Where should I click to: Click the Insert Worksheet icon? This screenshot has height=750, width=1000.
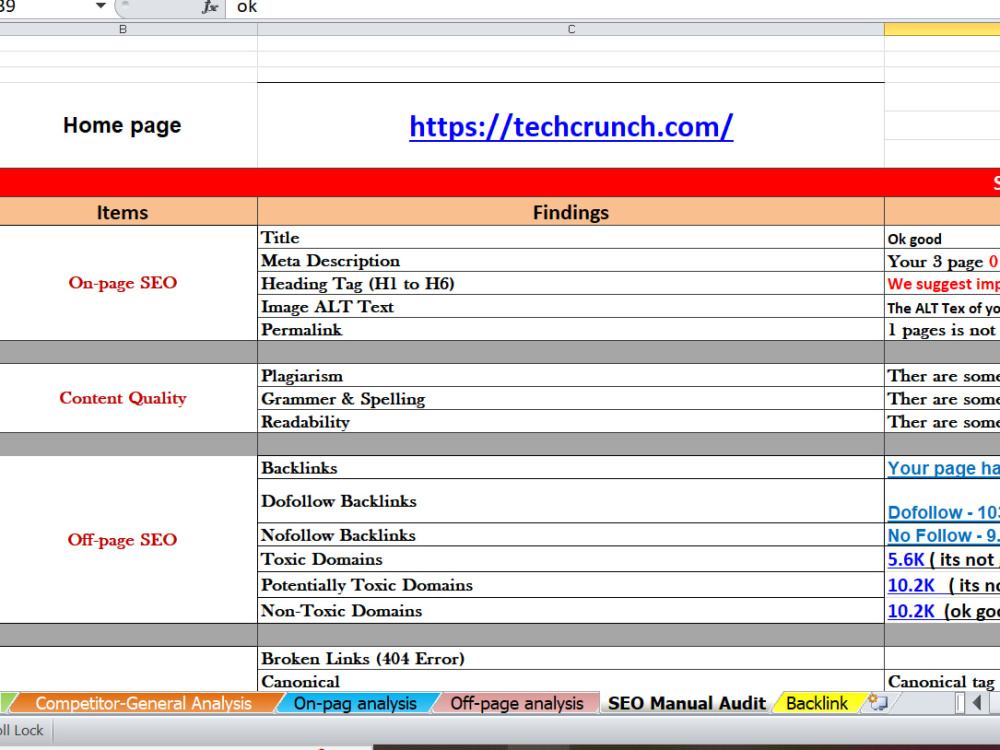878,703
